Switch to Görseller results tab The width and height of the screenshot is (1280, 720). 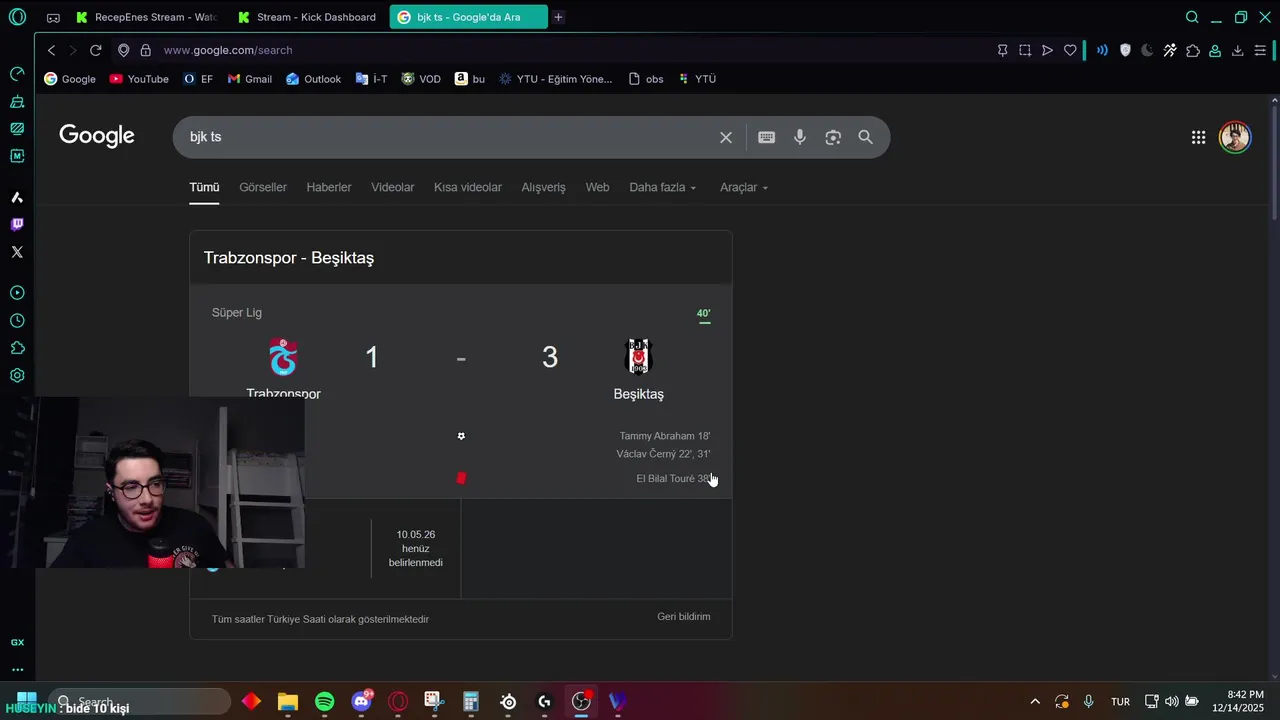(x=263, y=187)
